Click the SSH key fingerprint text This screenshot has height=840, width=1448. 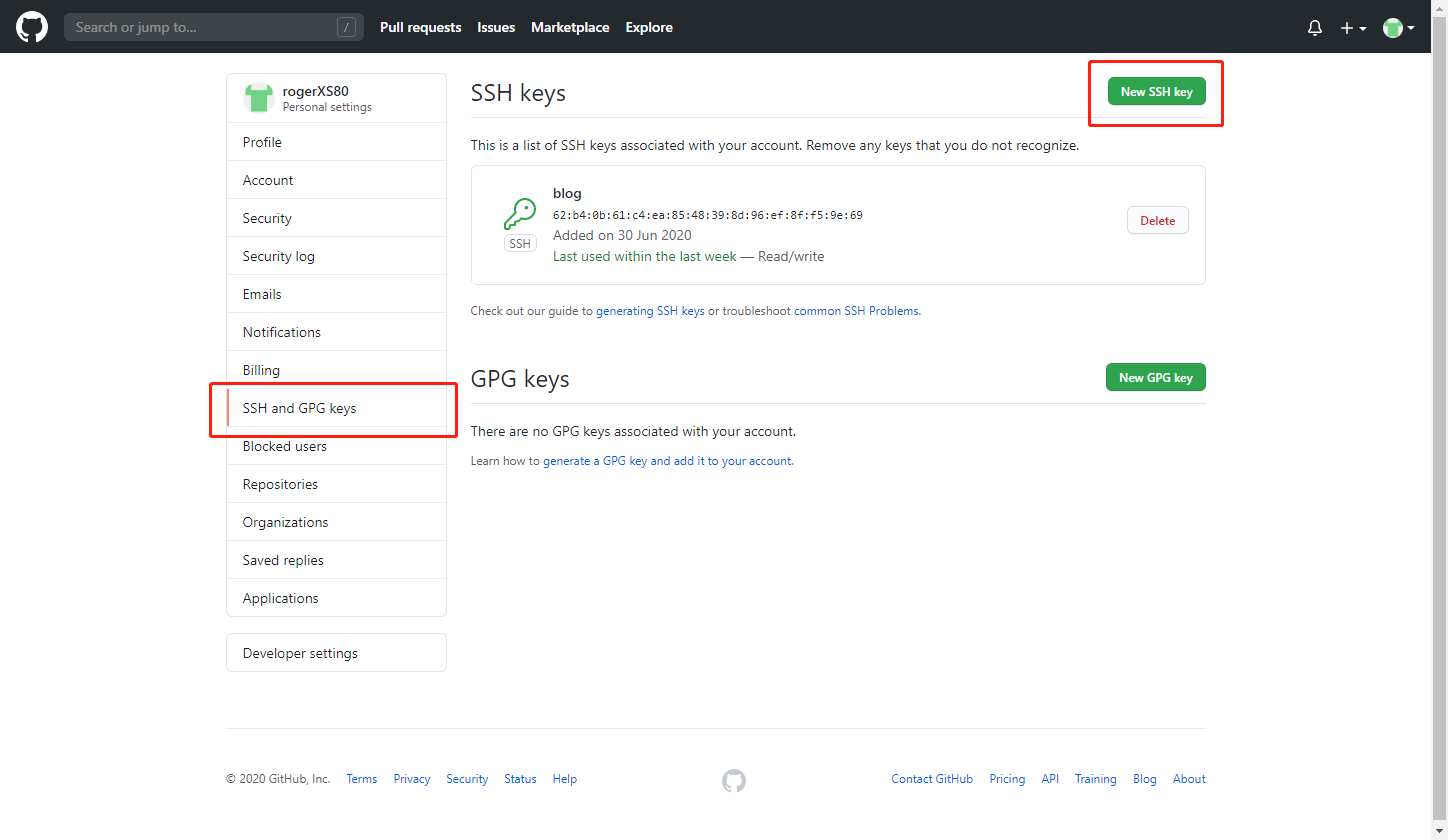(x=707, y=215)
